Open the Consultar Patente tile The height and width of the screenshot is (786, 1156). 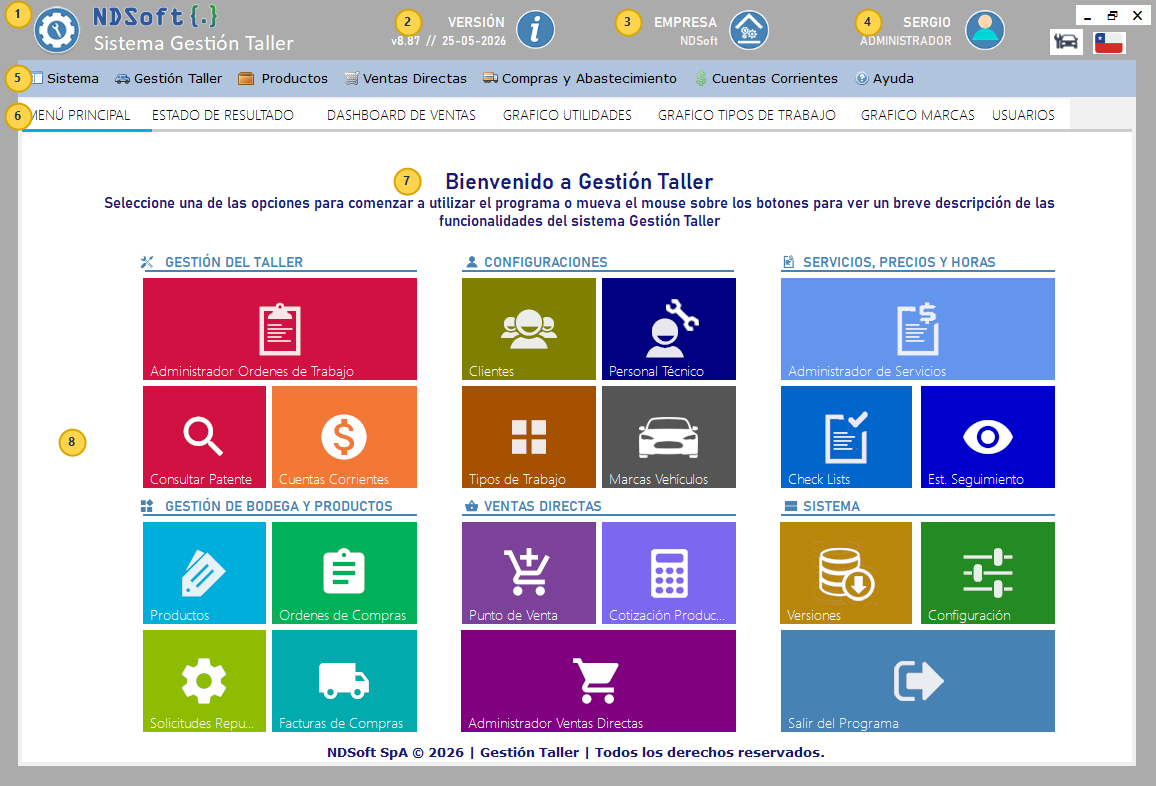coord(204,437)
